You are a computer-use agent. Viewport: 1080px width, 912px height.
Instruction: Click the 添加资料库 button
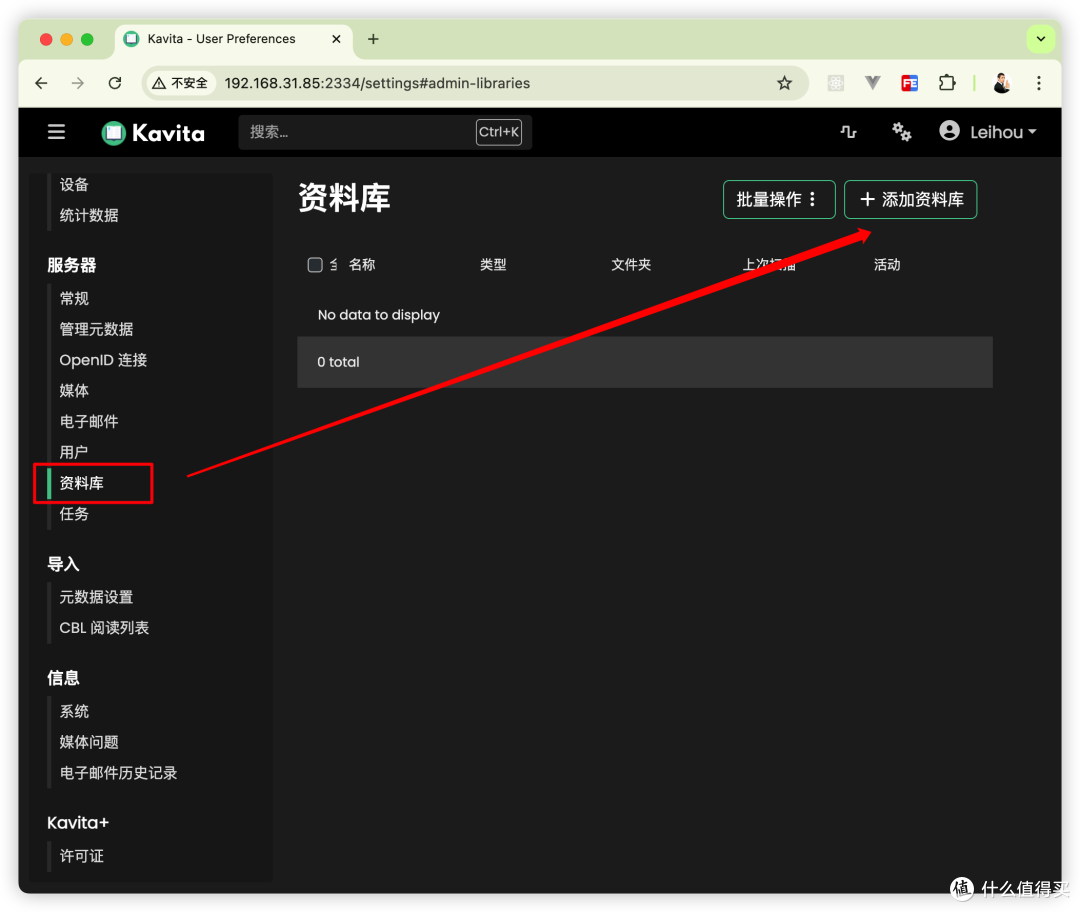[911, 200]
